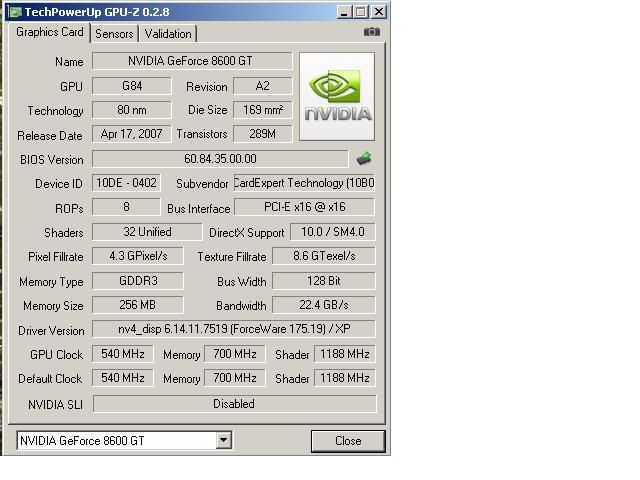Click the "Texture Fillrate" label

[232, 257]
